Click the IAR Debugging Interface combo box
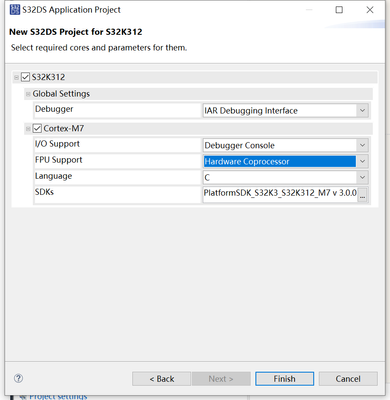 point(286,110)
